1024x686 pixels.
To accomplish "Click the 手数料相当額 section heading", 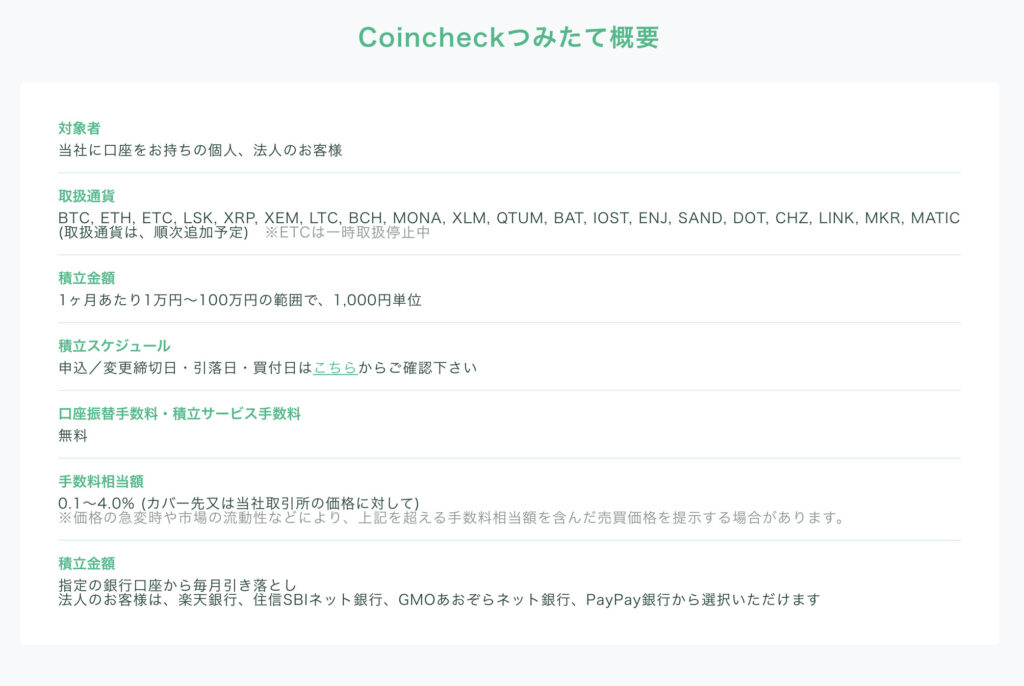I will coord(101,482).
